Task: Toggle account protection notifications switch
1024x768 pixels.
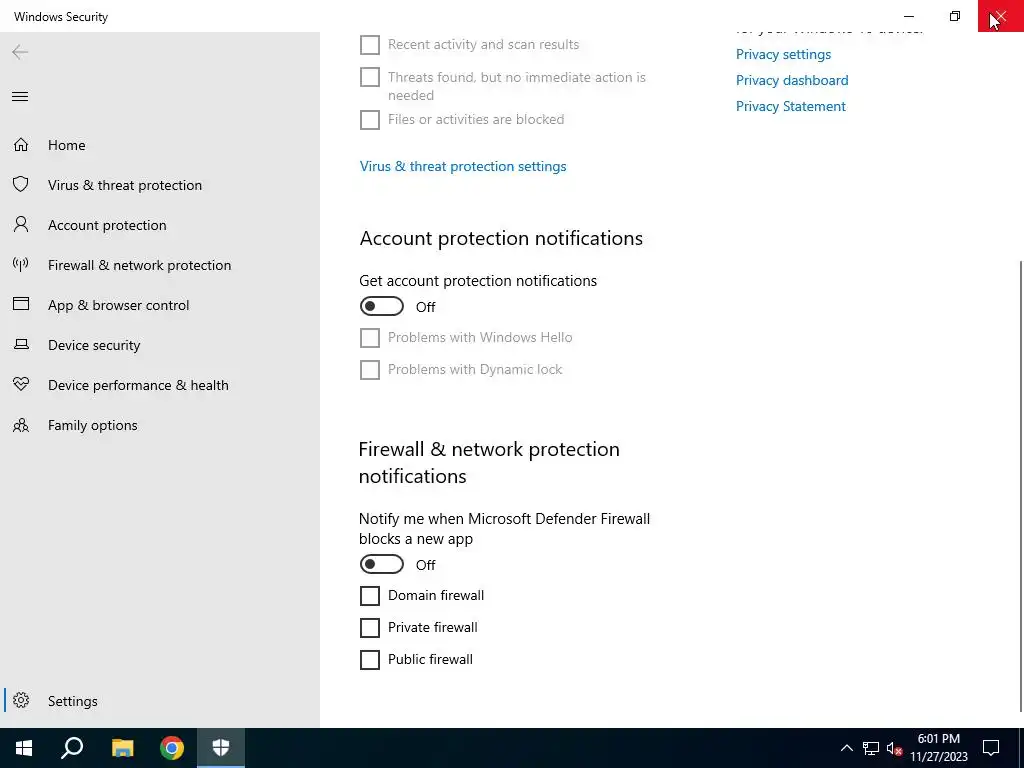Action: tap(381, 306)
